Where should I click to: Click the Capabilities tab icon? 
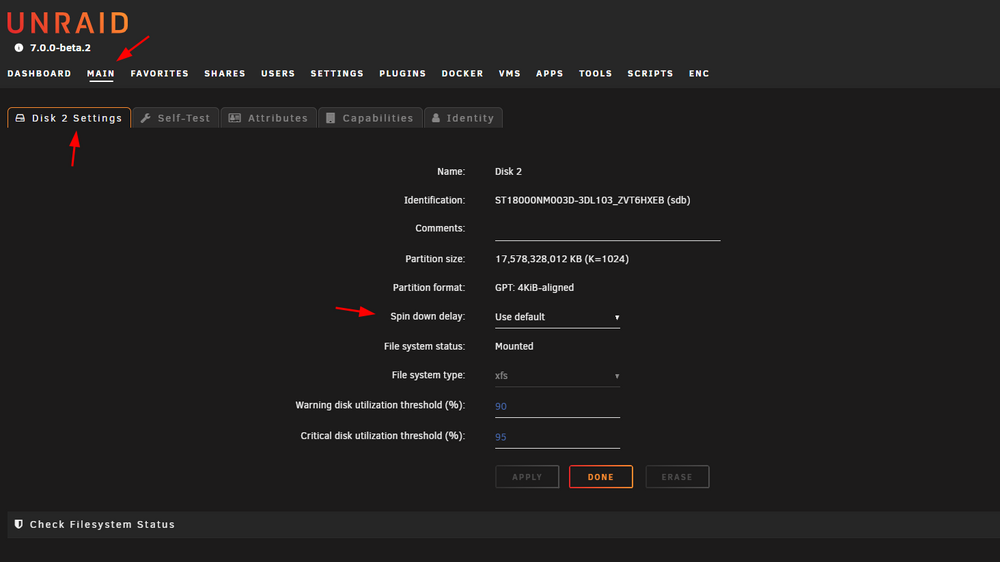330,118
